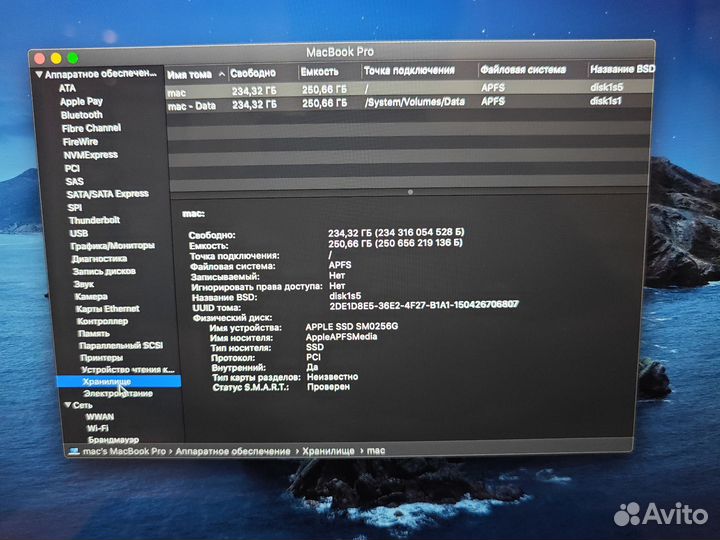Click the AppleAPFSMedia value

pyautogui.click(x=341, y=337)
